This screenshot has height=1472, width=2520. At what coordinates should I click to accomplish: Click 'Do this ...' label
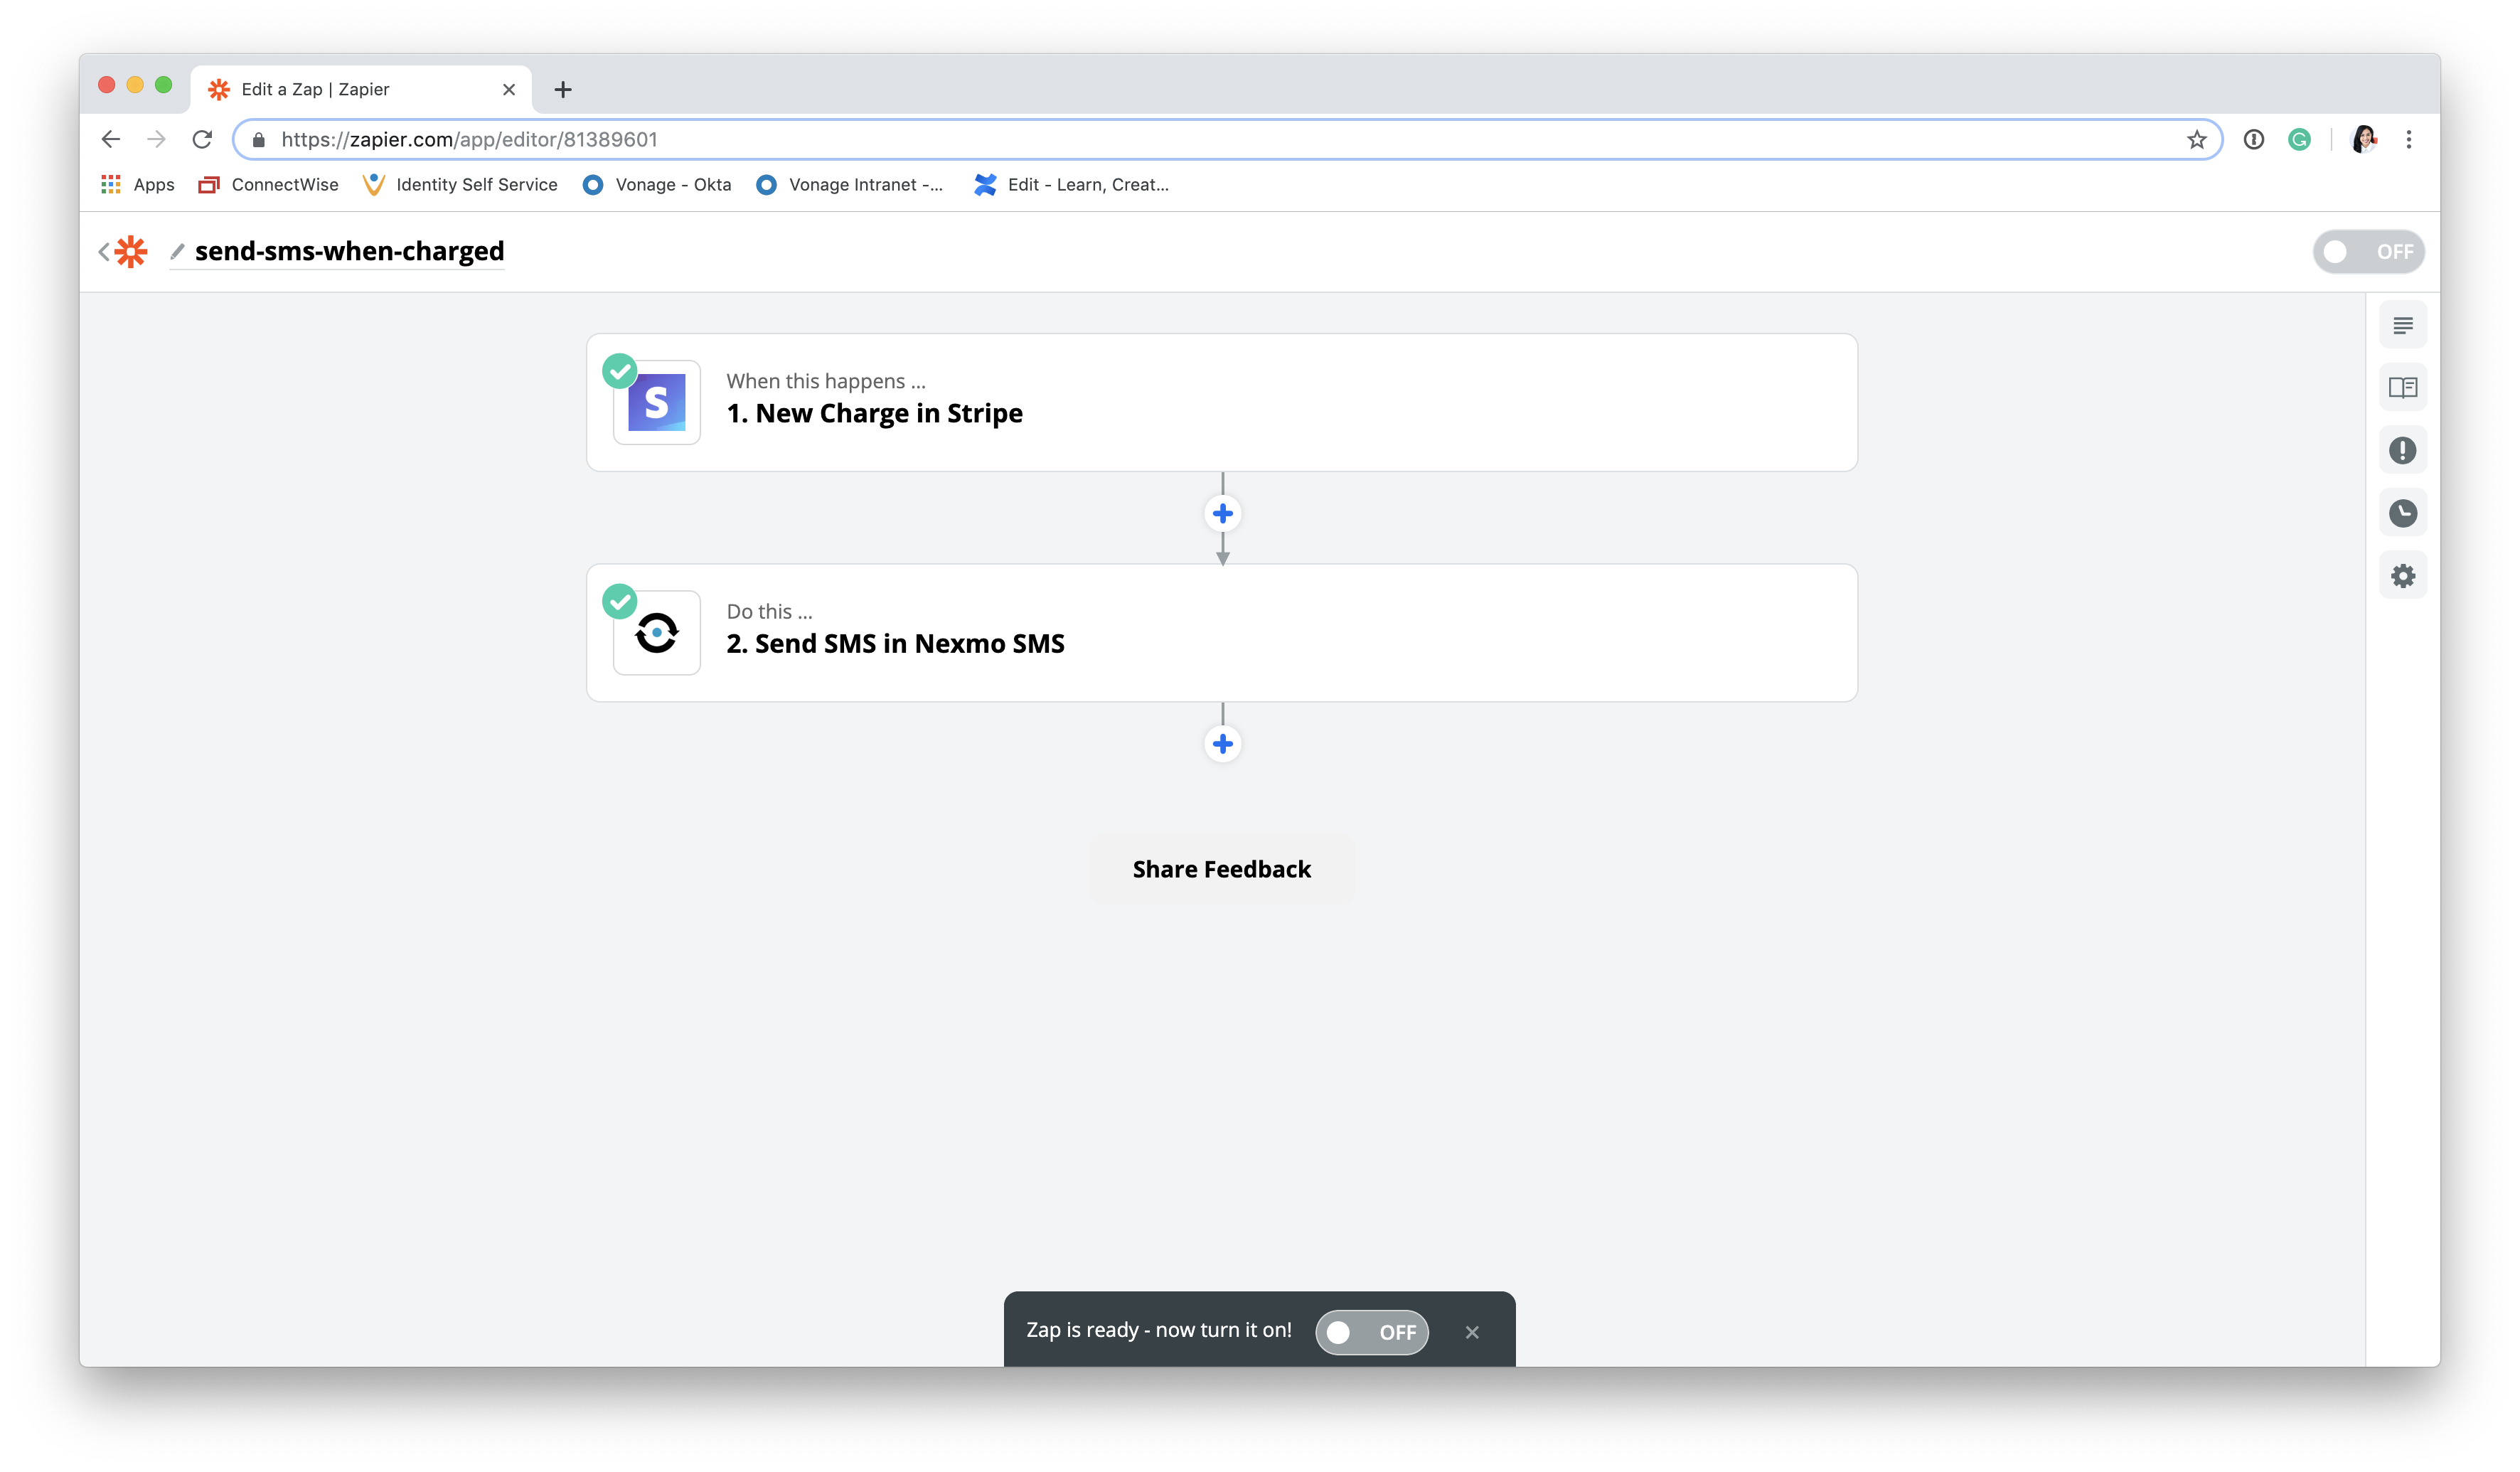pos(769,611)
